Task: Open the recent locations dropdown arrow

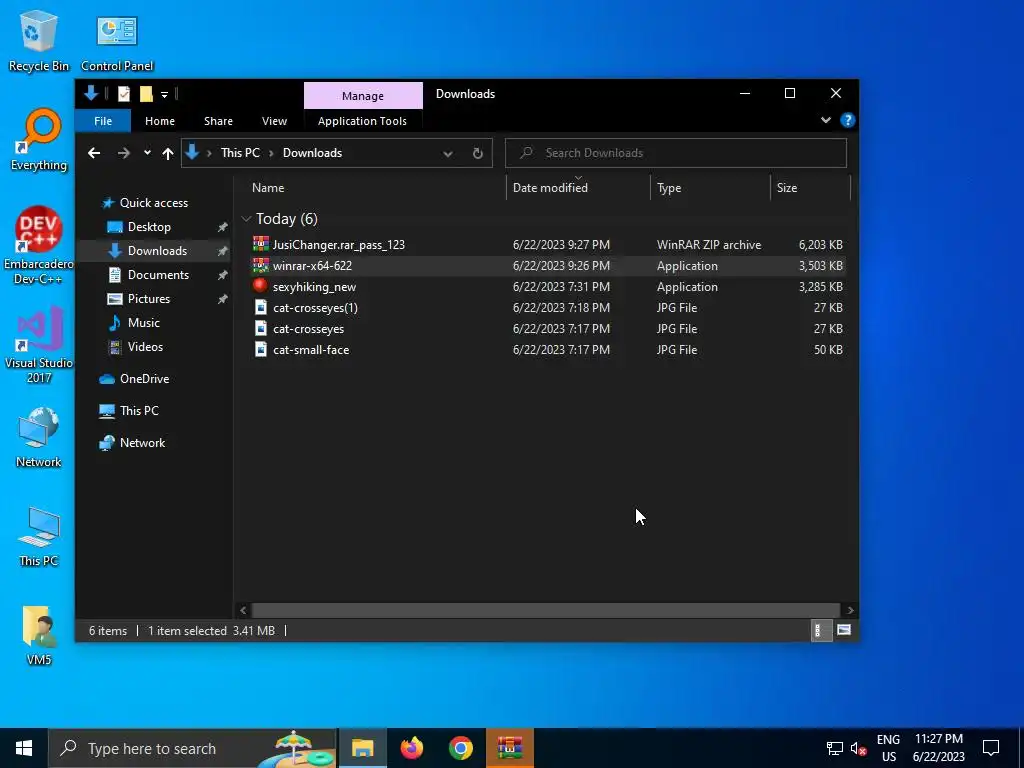Action: 148,153
